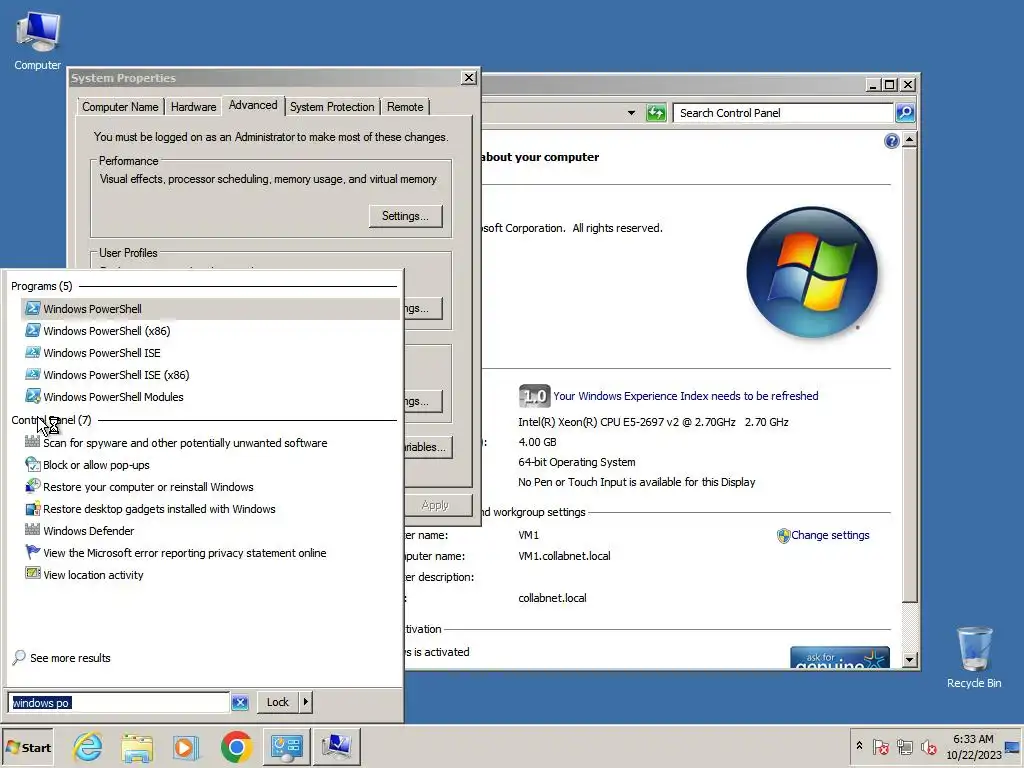Click the Apply button in System Properties
The image size is (1024, 768).
click(x=436, y=505)
